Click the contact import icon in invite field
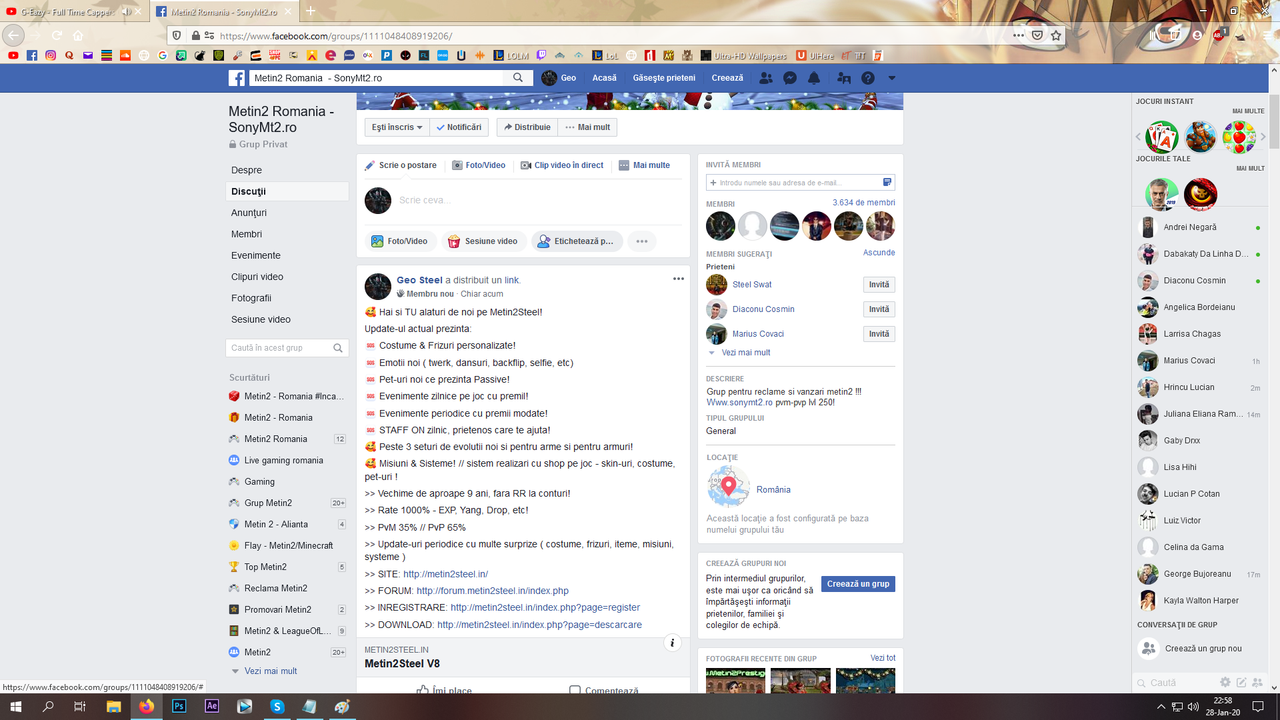Screen dimensions: 1280x720 pos(887,182)
